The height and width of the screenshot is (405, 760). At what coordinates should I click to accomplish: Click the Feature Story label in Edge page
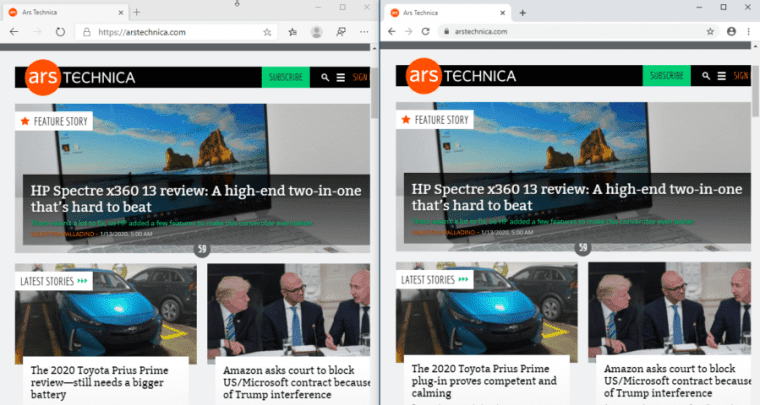[54, 121]
